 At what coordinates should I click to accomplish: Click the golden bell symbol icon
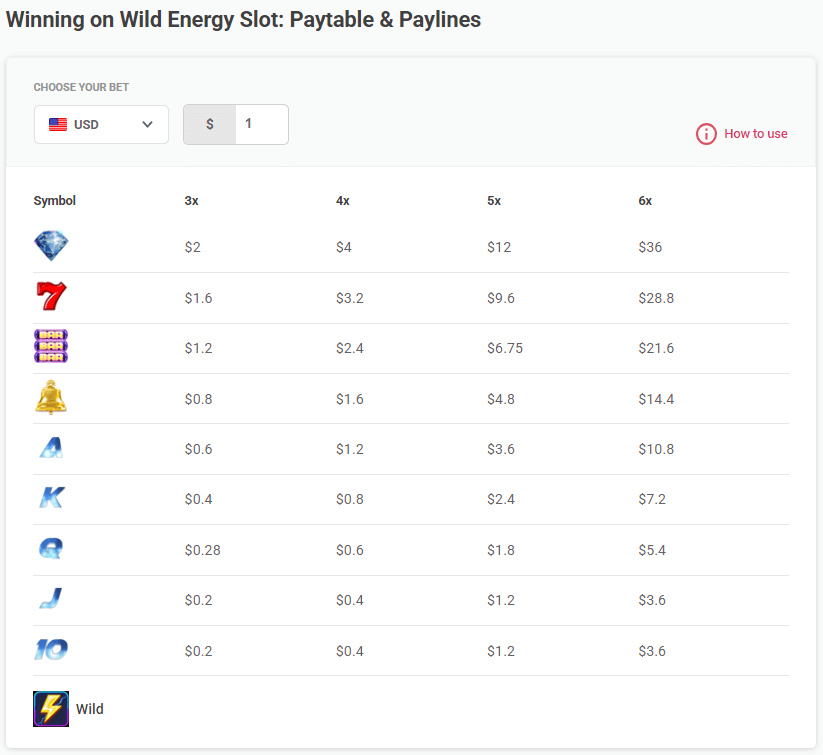pos(51,396)
